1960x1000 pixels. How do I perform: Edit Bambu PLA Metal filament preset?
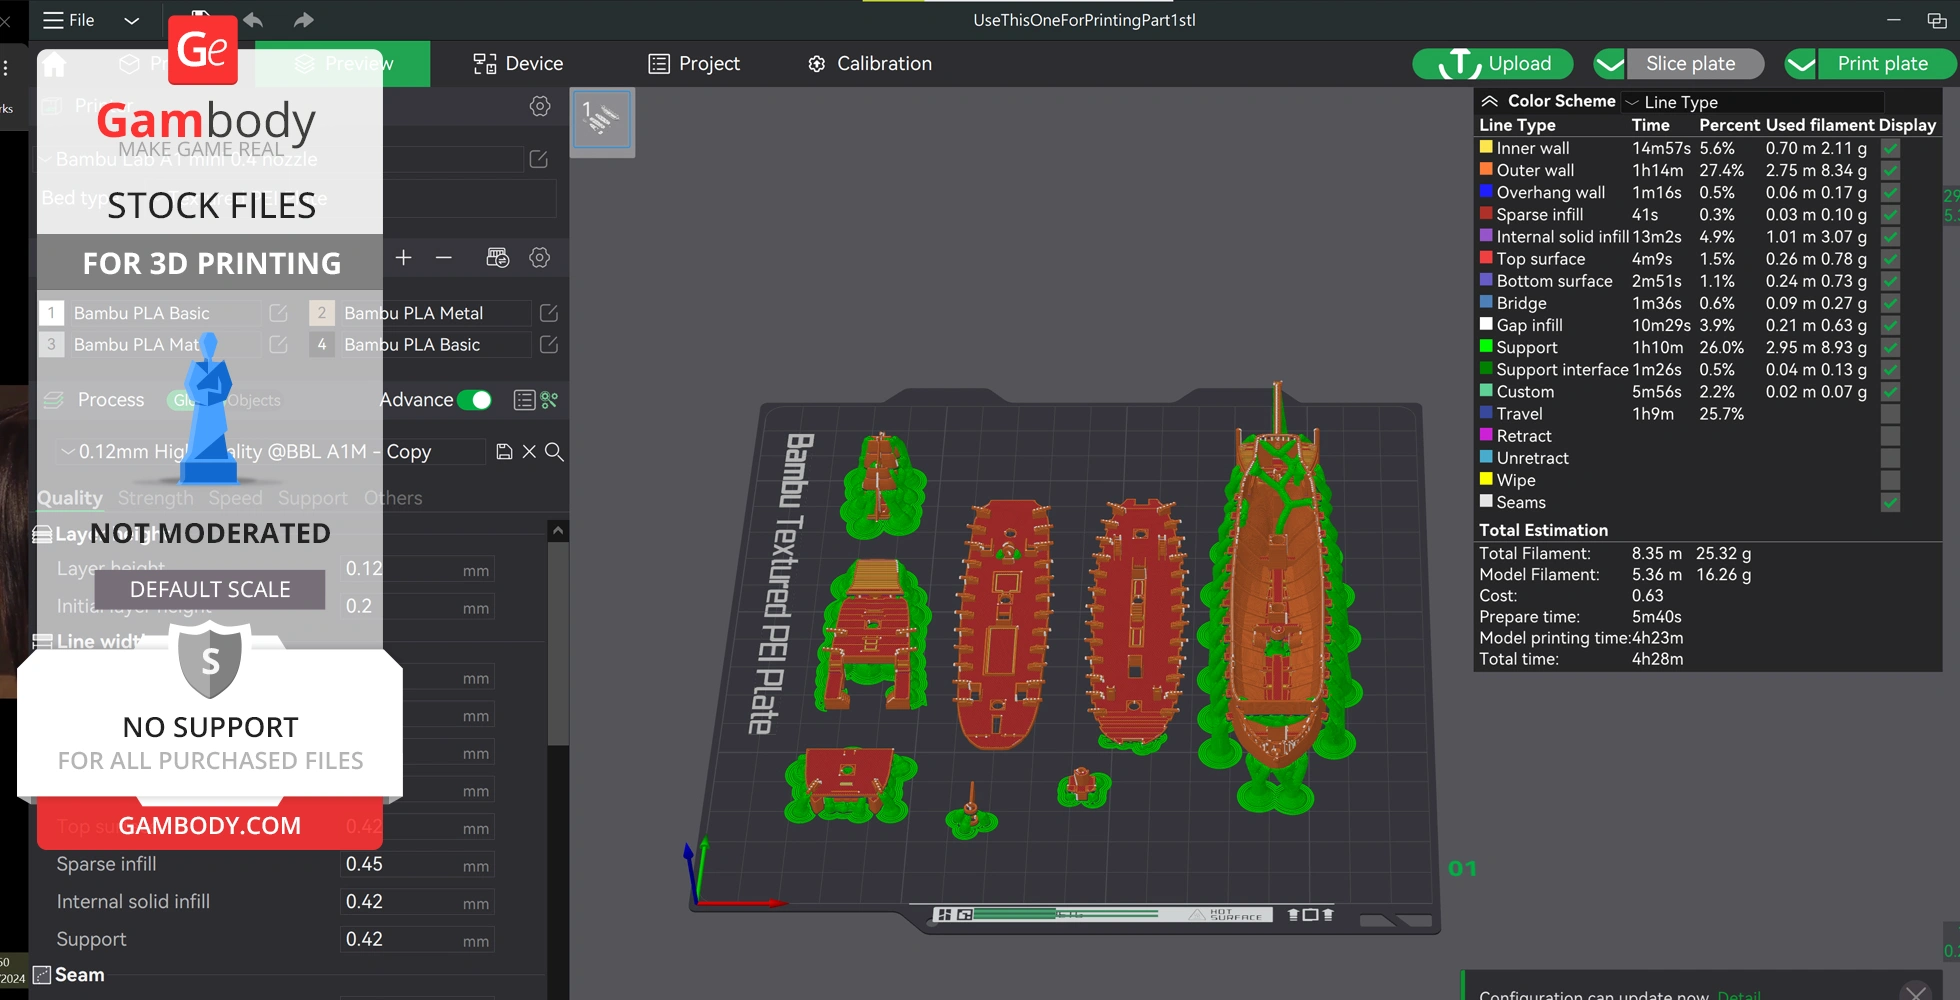[548, 313]
